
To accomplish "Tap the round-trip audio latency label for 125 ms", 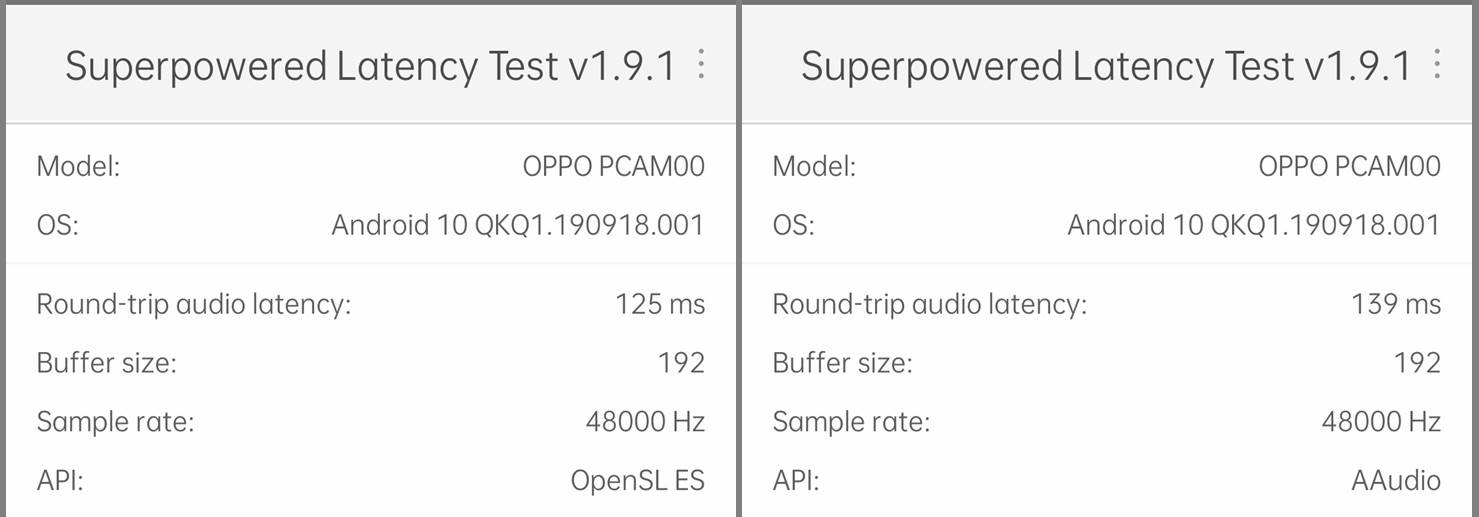I will pos(193,304).
